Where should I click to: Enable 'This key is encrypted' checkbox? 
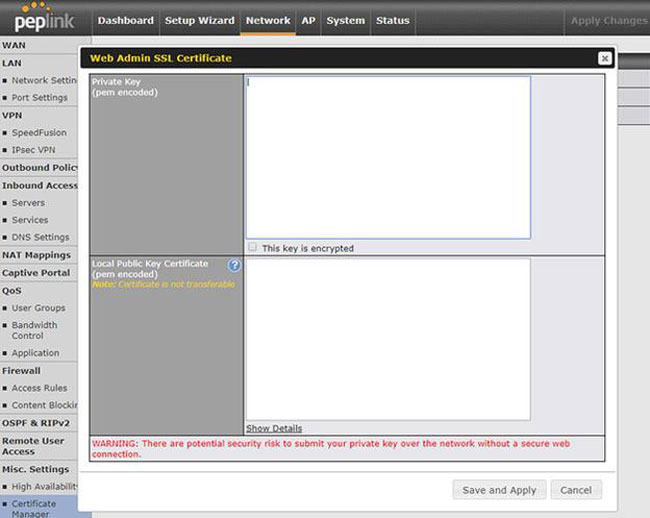pyautogui.click(x=253, y=247)
